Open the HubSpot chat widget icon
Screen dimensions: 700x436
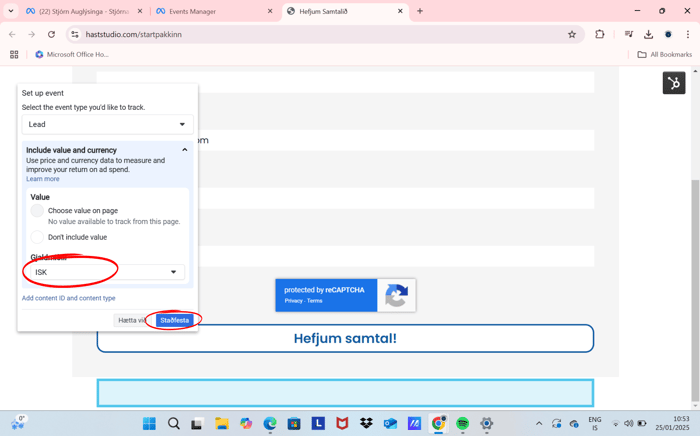click(x=674, y=83)
